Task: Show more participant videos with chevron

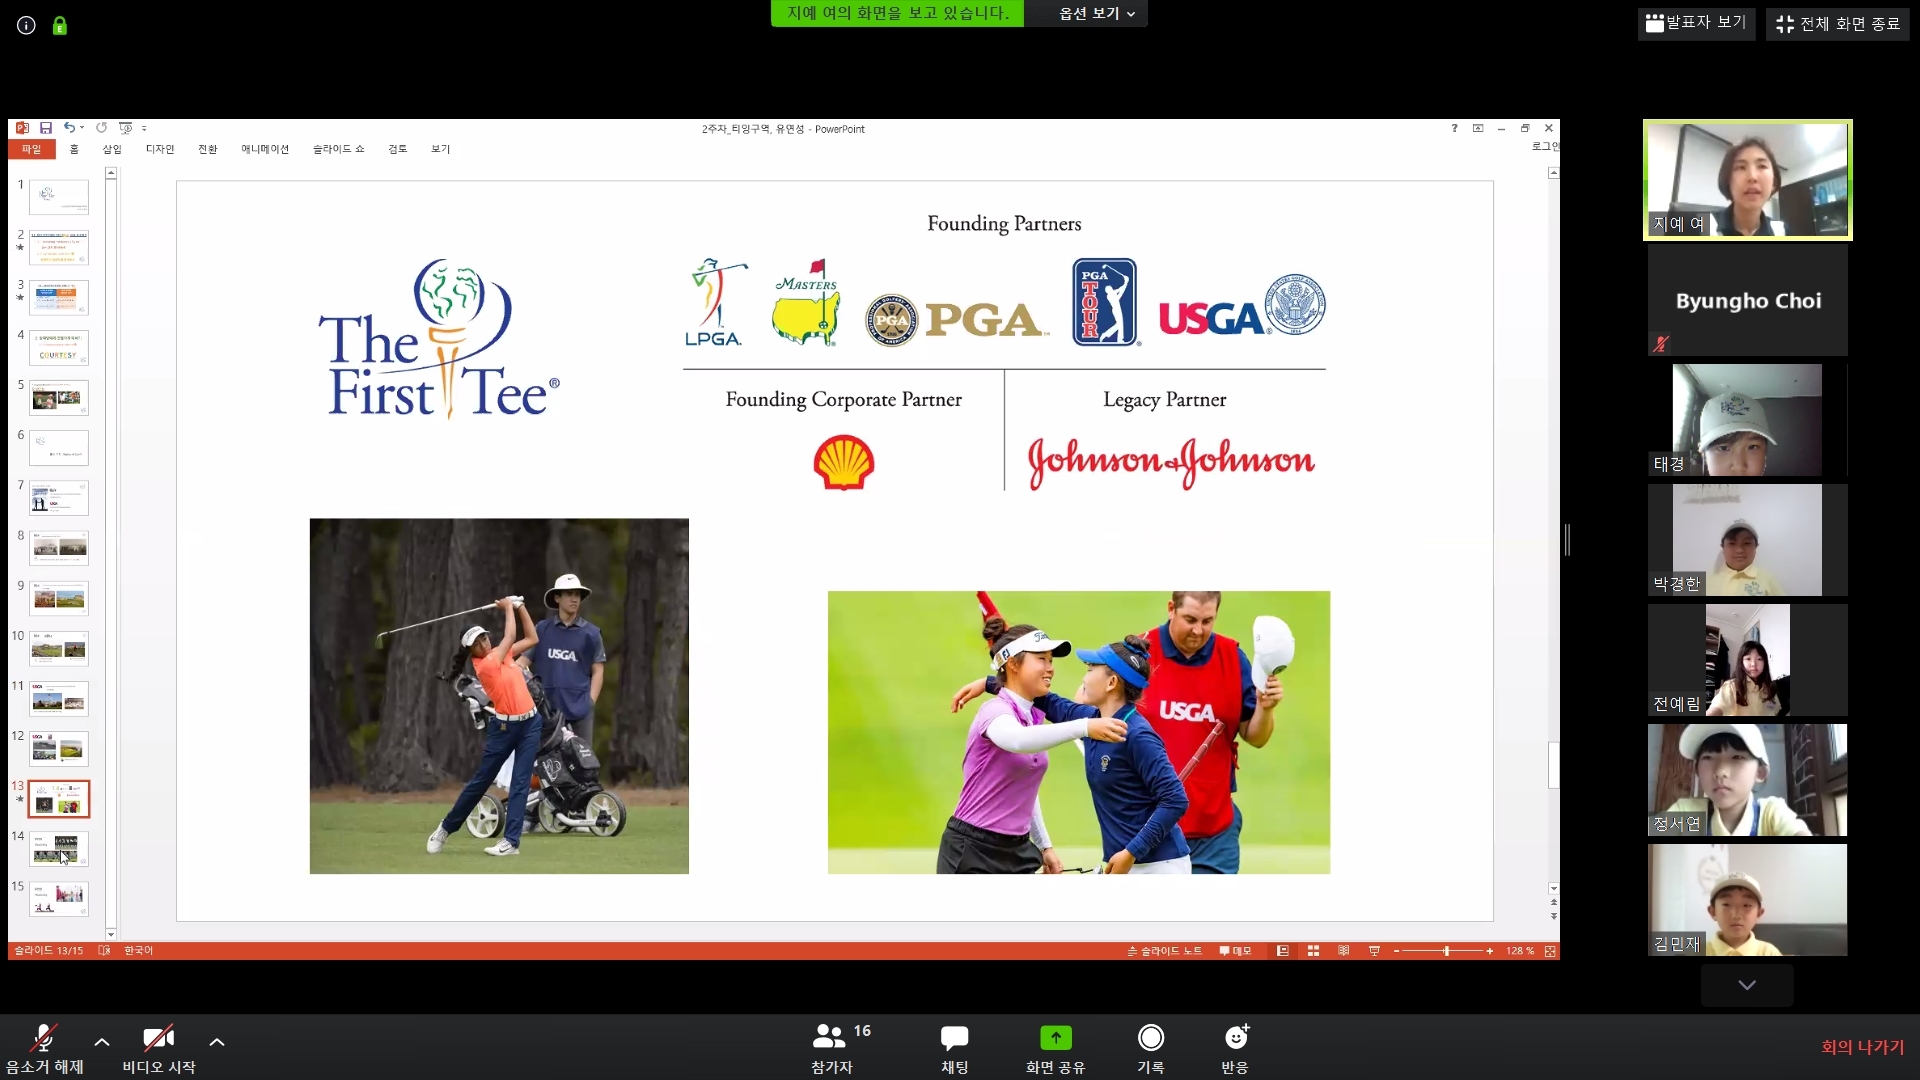Action: coord(1746,985)
